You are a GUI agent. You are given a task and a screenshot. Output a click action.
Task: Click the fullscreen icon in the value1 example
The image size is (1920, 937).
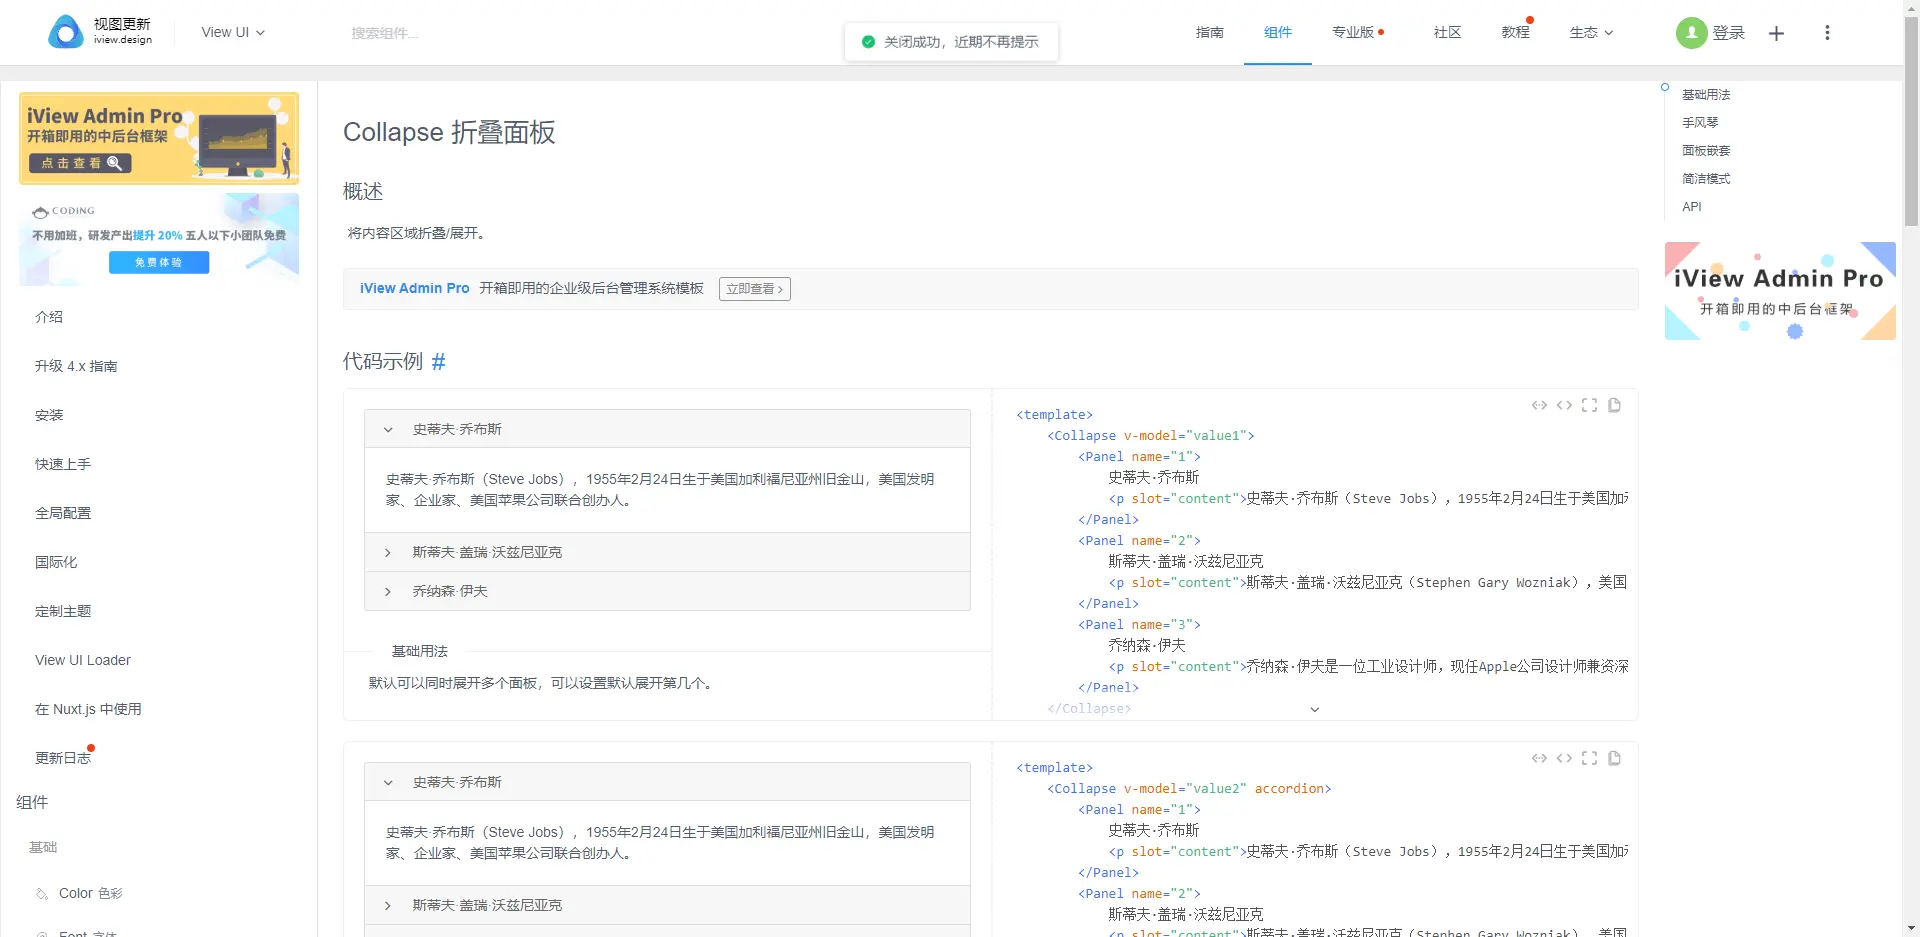(1589, 405)
